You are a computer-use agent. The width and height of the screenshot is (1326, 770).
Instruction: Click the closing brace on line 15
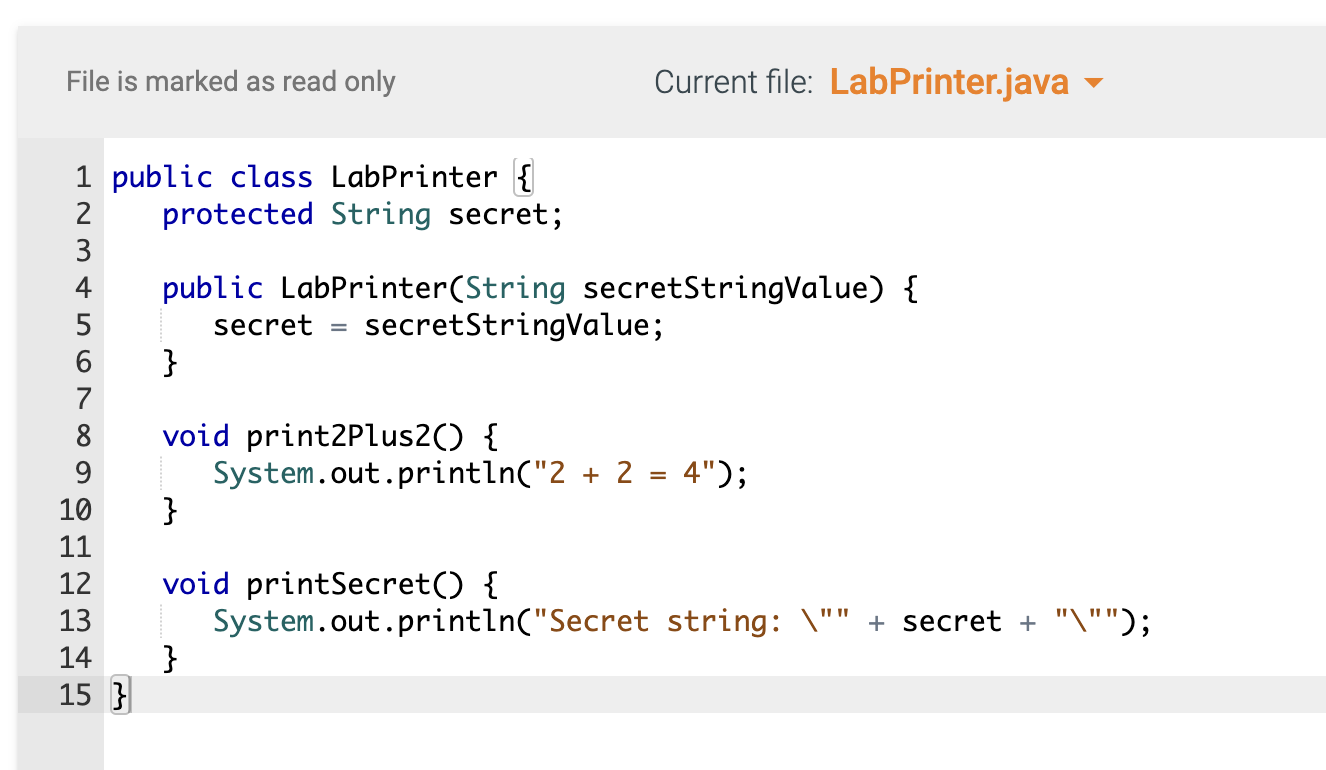click(x=119, y=695)
